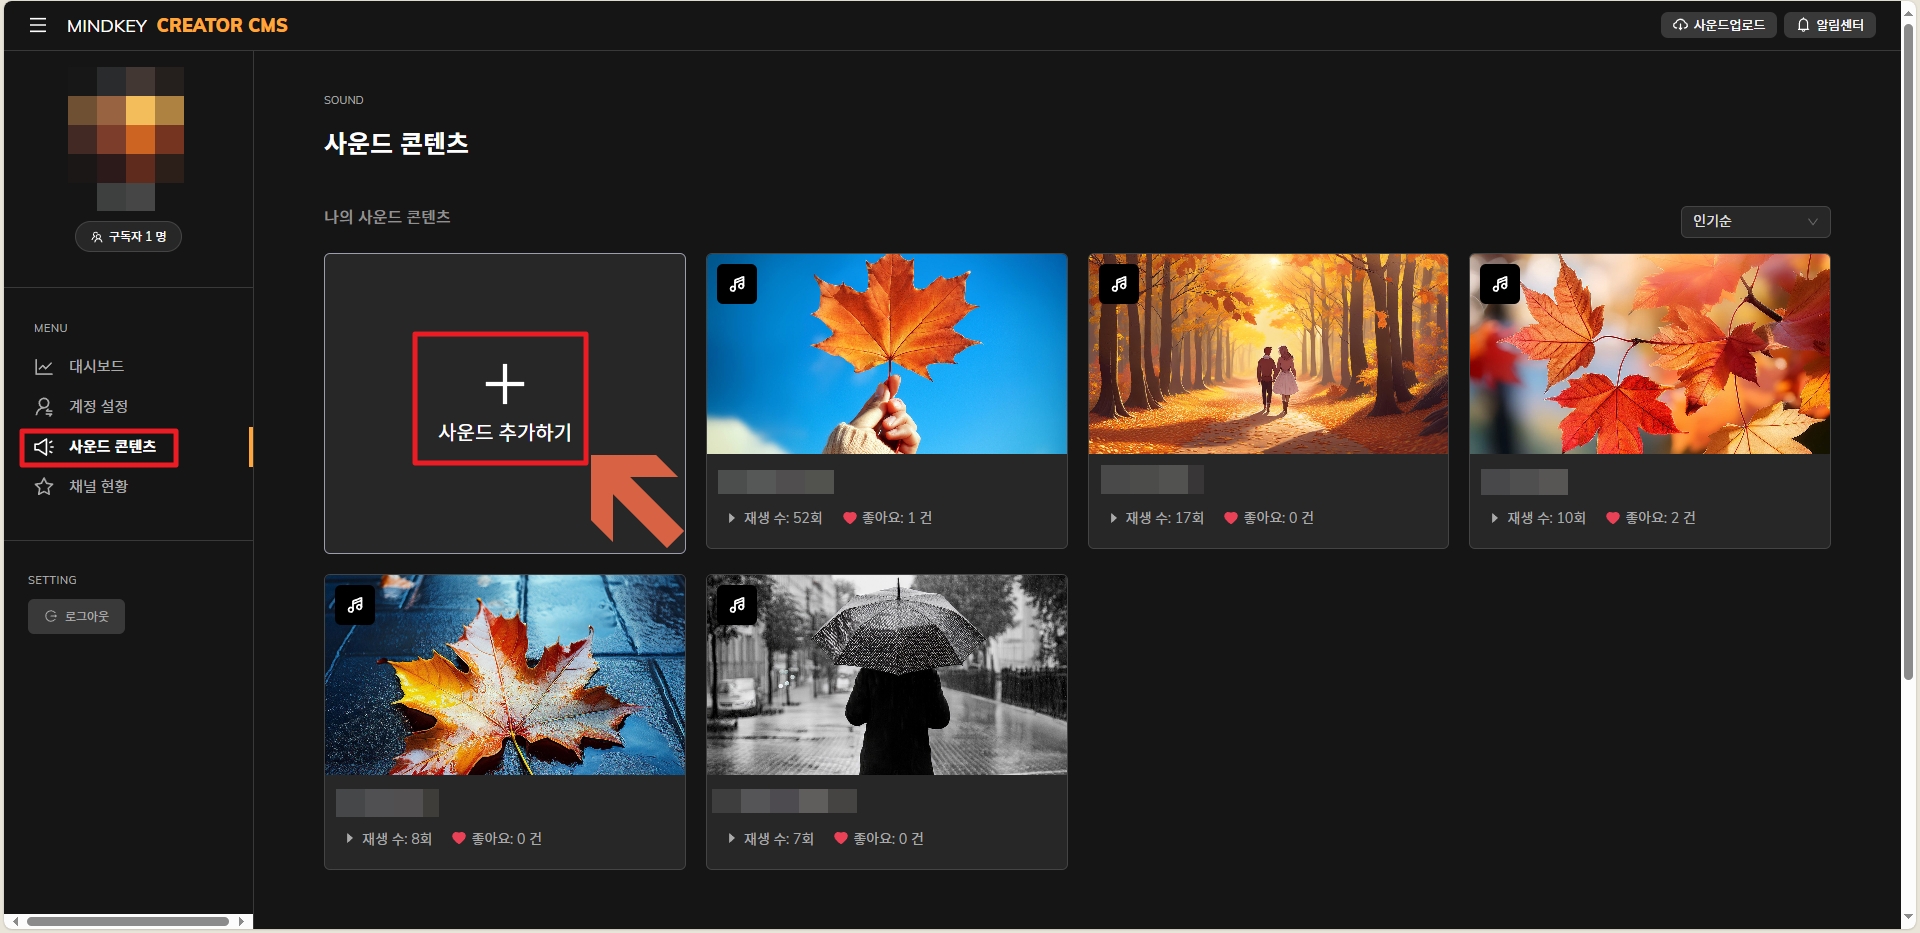Click the 사운드업로드 button
1920x933 pixels.
(1718, 25)
